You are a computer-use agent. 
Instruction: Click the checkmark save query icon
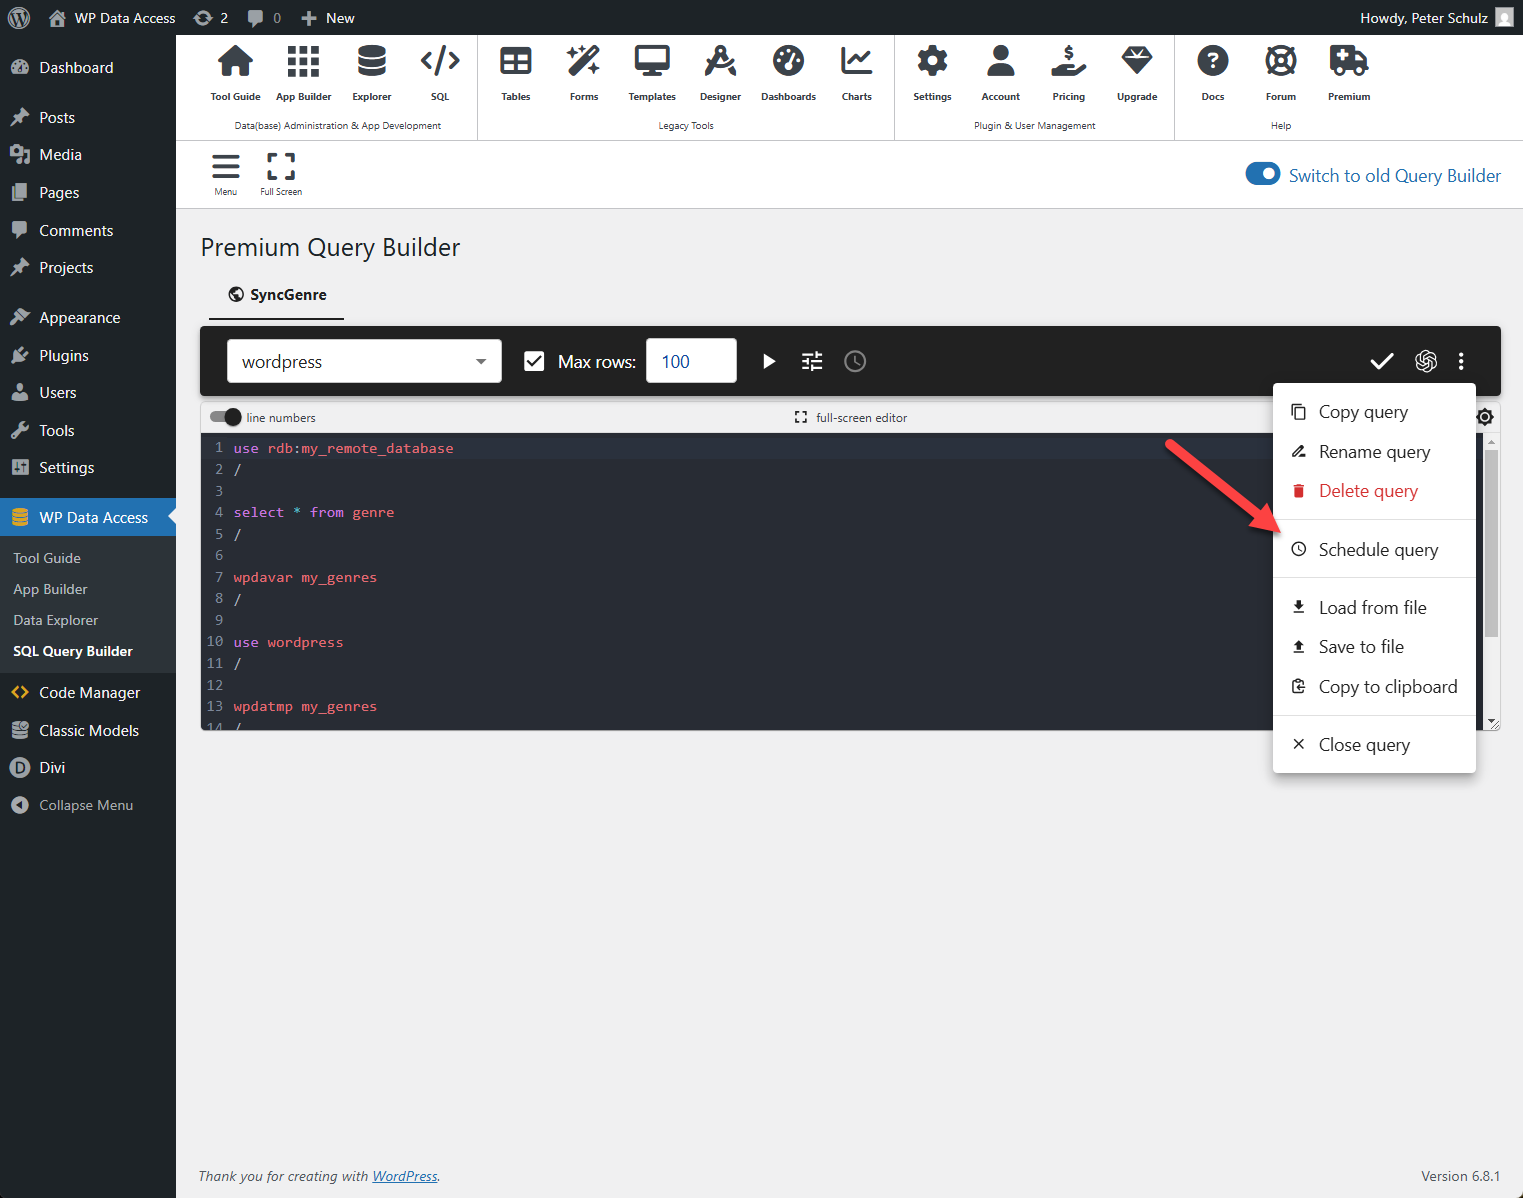click(1382, 361)
